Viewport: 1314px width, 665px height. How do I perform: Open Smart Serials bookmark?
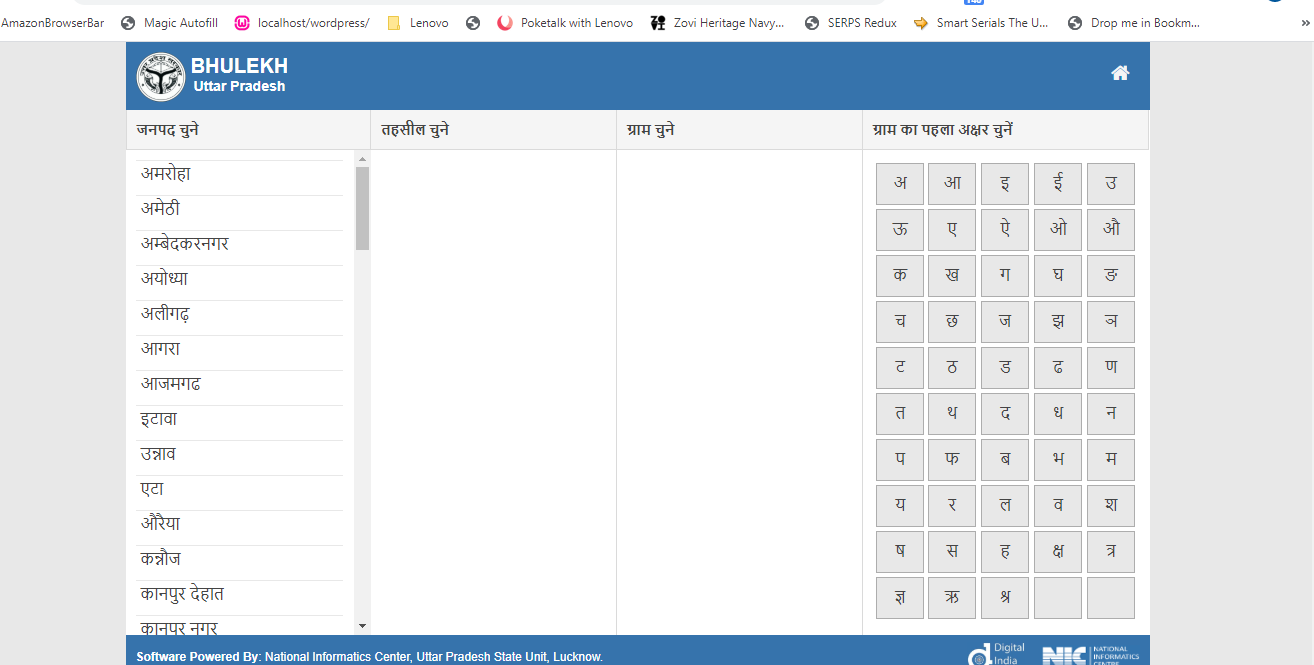pyautogui.click(x=981, y=23)
